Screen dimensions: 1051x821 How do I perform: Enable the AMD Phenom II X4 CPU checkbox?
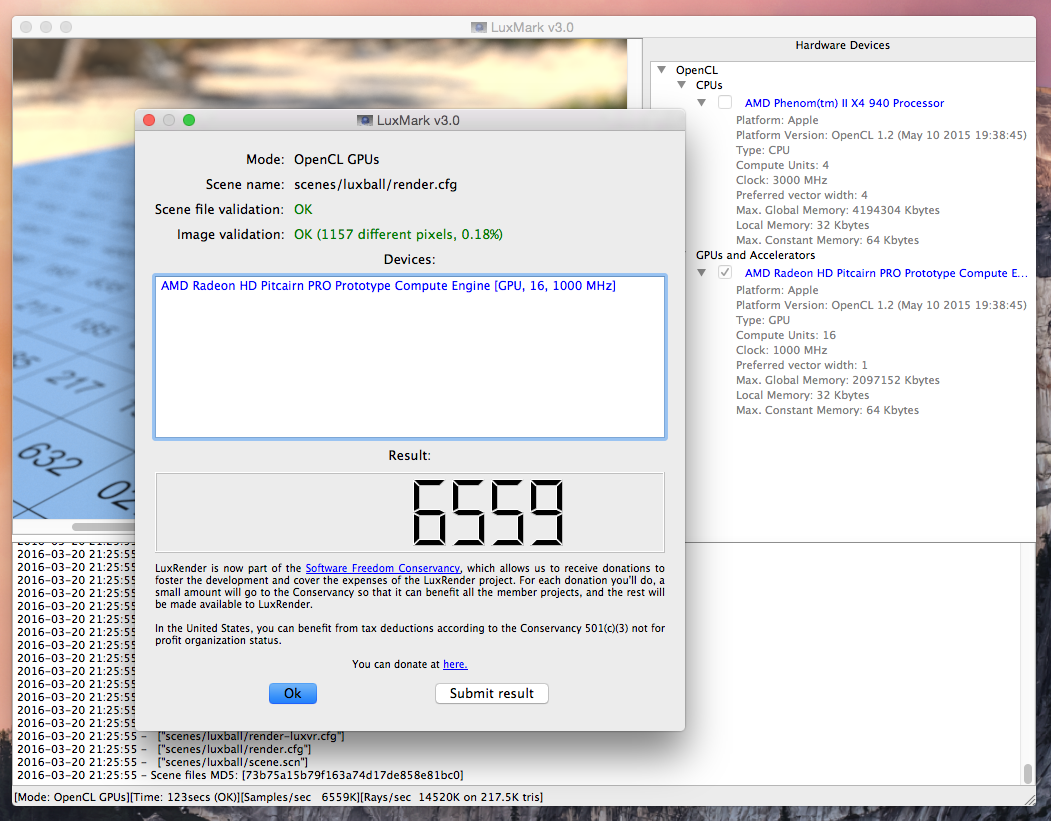[x=725, y=103]
